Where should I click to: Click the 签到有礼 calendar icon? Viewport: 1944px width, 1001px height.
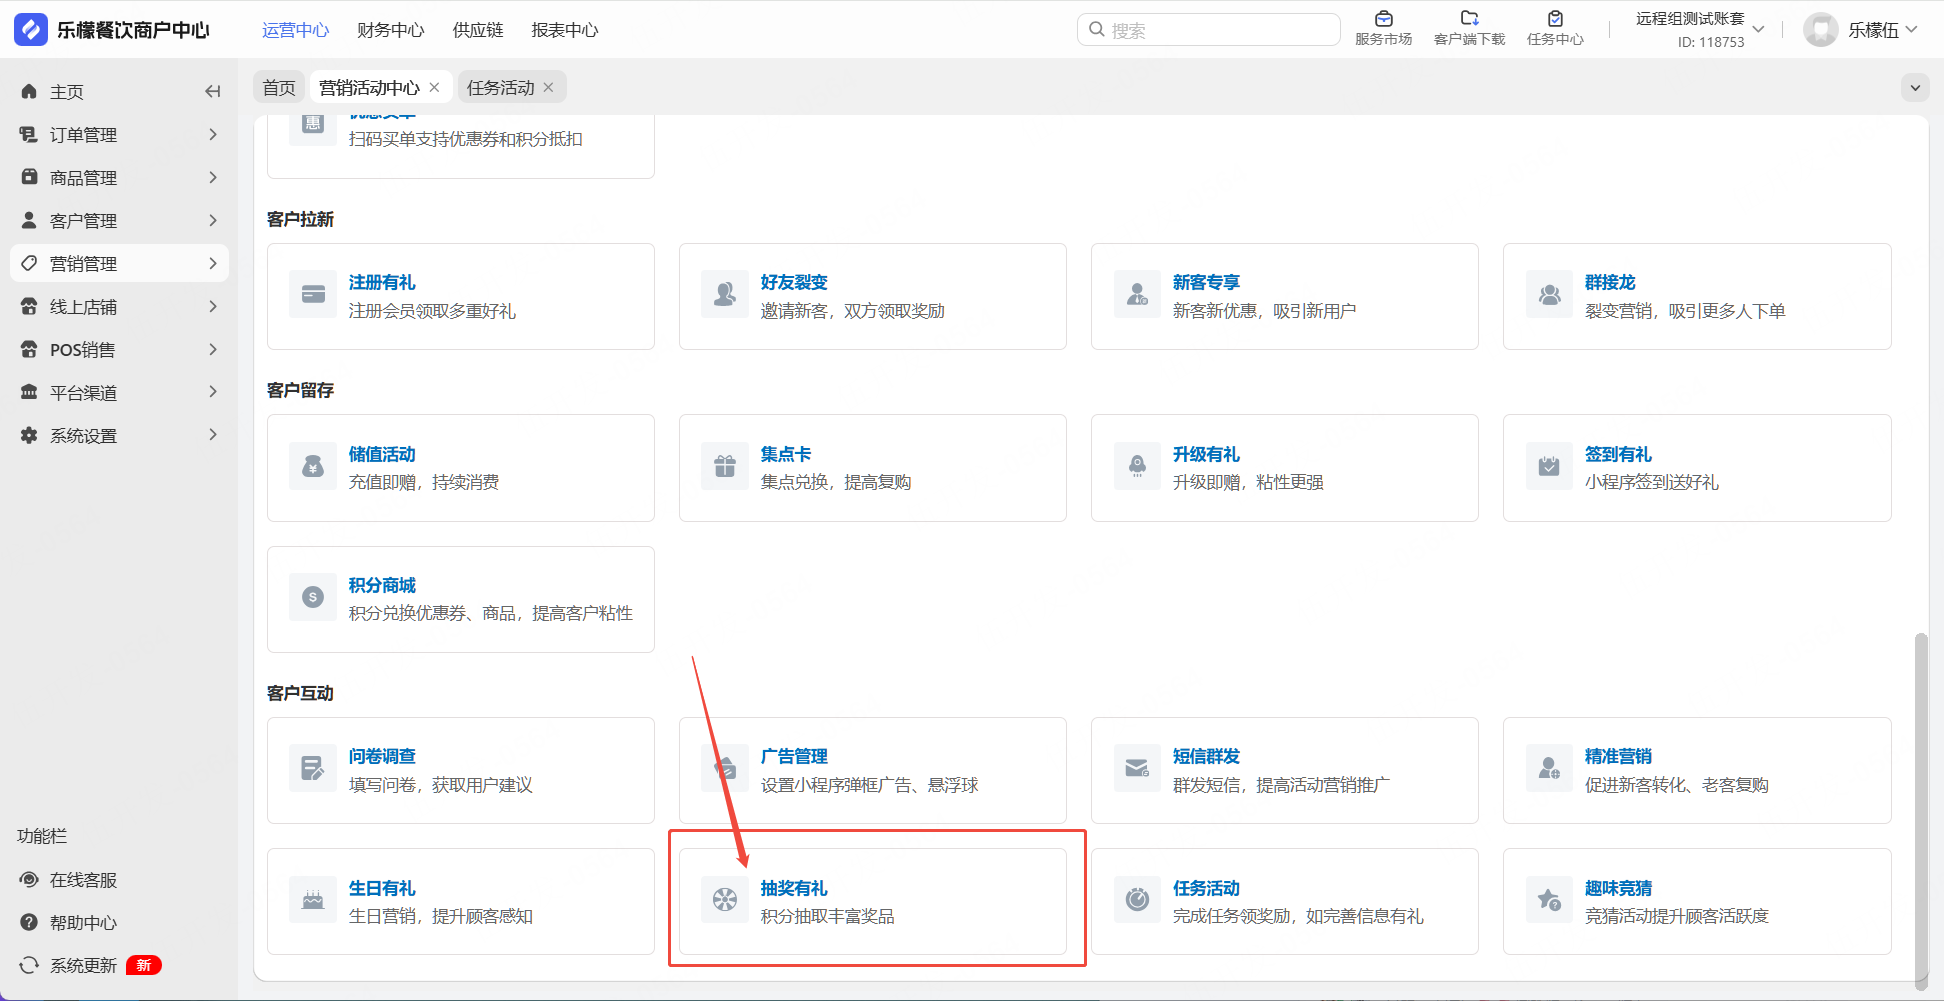click(x=1549, y=466)
